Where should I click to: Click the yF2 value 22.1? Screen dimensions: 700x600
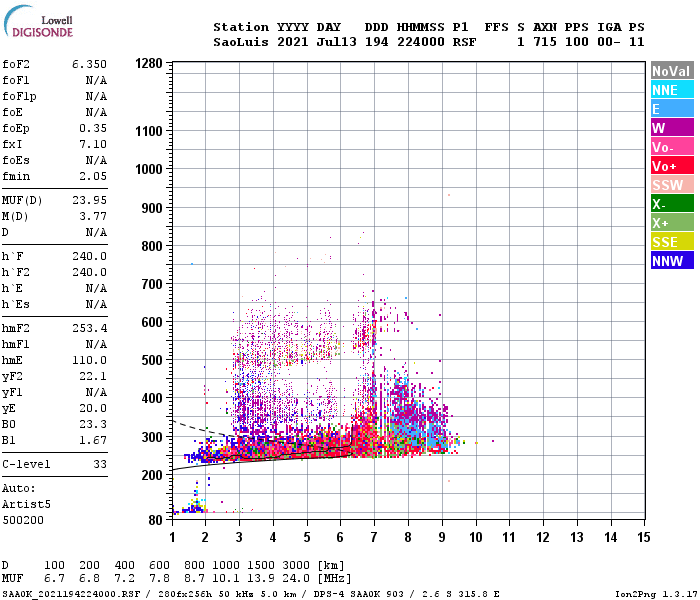[93, 376]
